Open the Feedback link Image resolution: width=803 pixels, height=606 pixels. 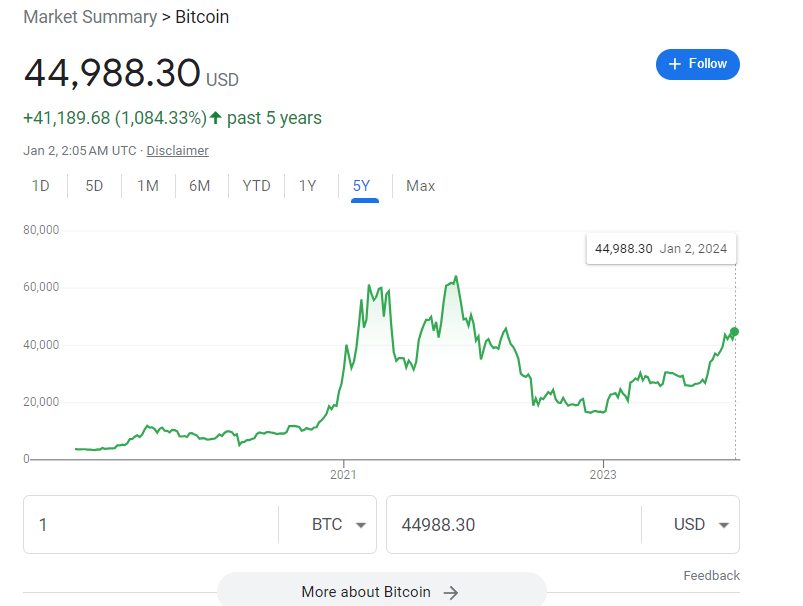711,576
